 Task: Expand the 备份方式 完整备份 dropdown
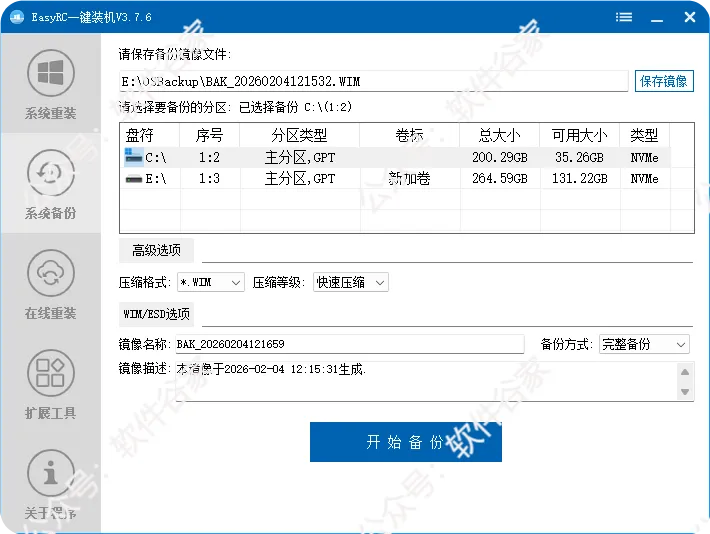[644, 344]
